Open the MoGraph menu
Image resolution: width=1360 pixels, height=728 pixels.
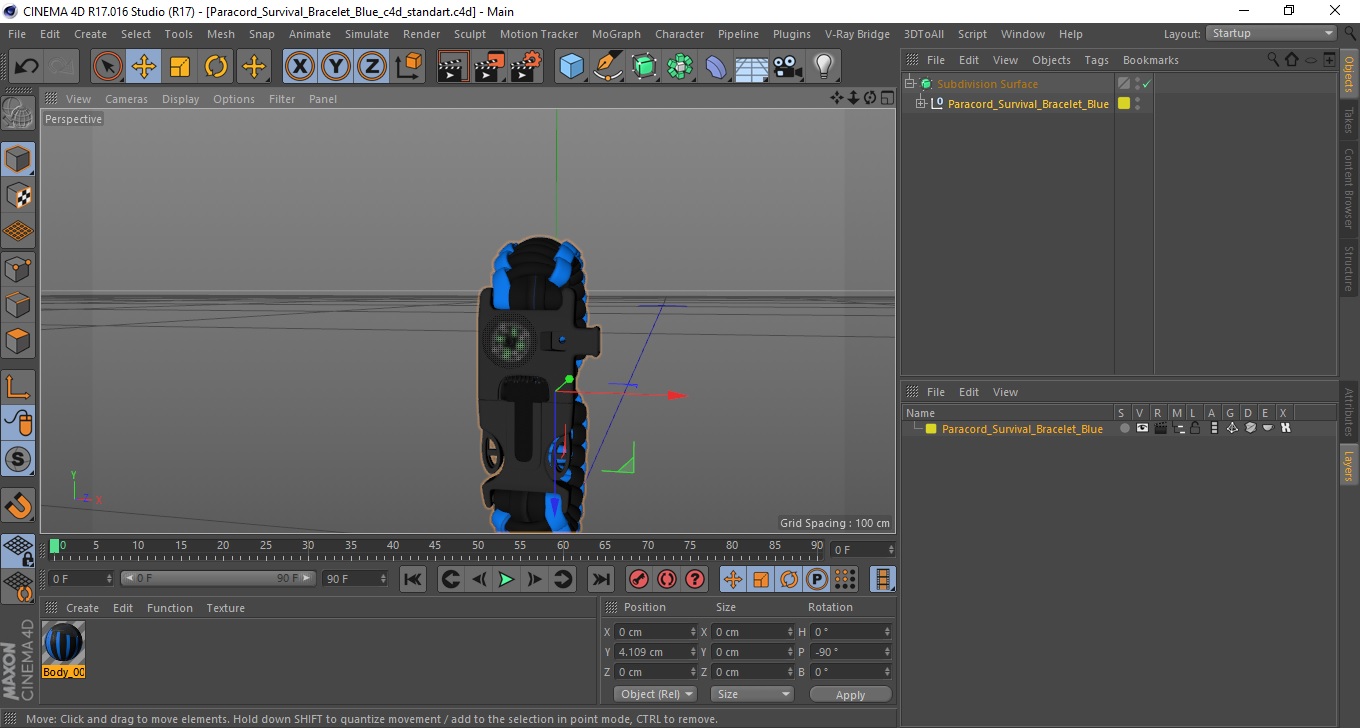616,34
